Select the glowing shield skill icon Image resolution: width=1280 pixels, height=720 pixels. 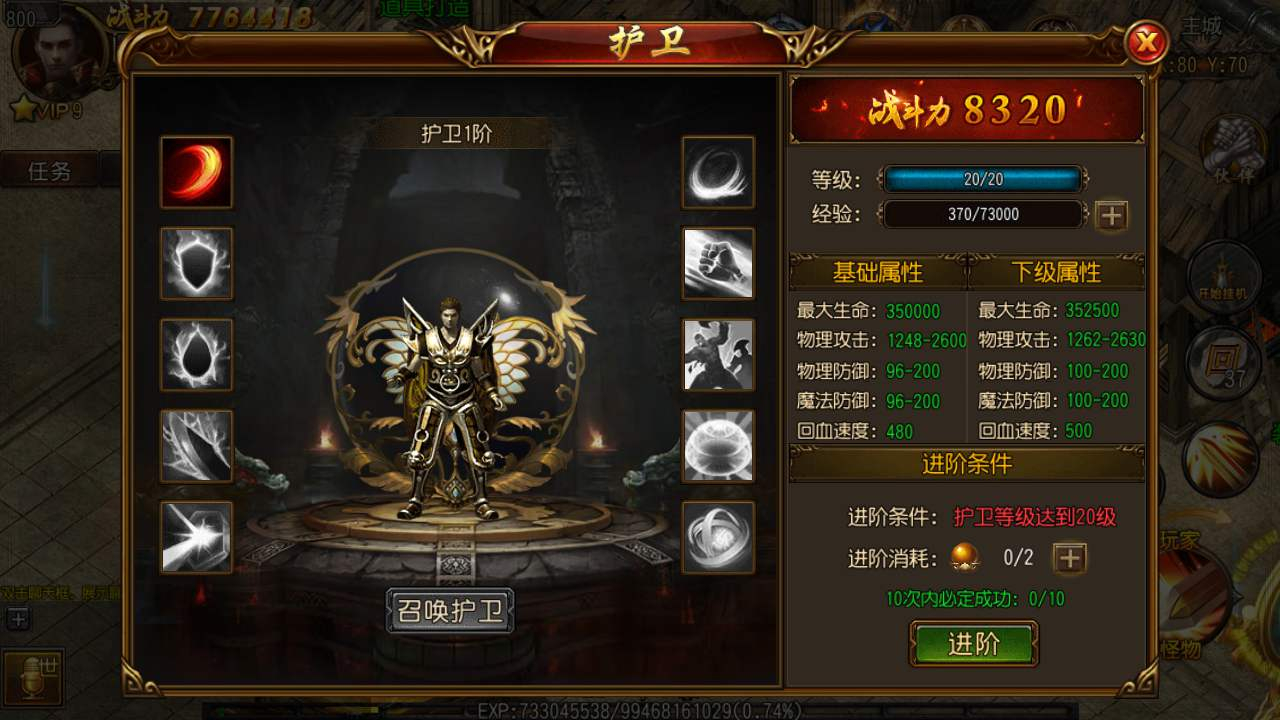196,263
